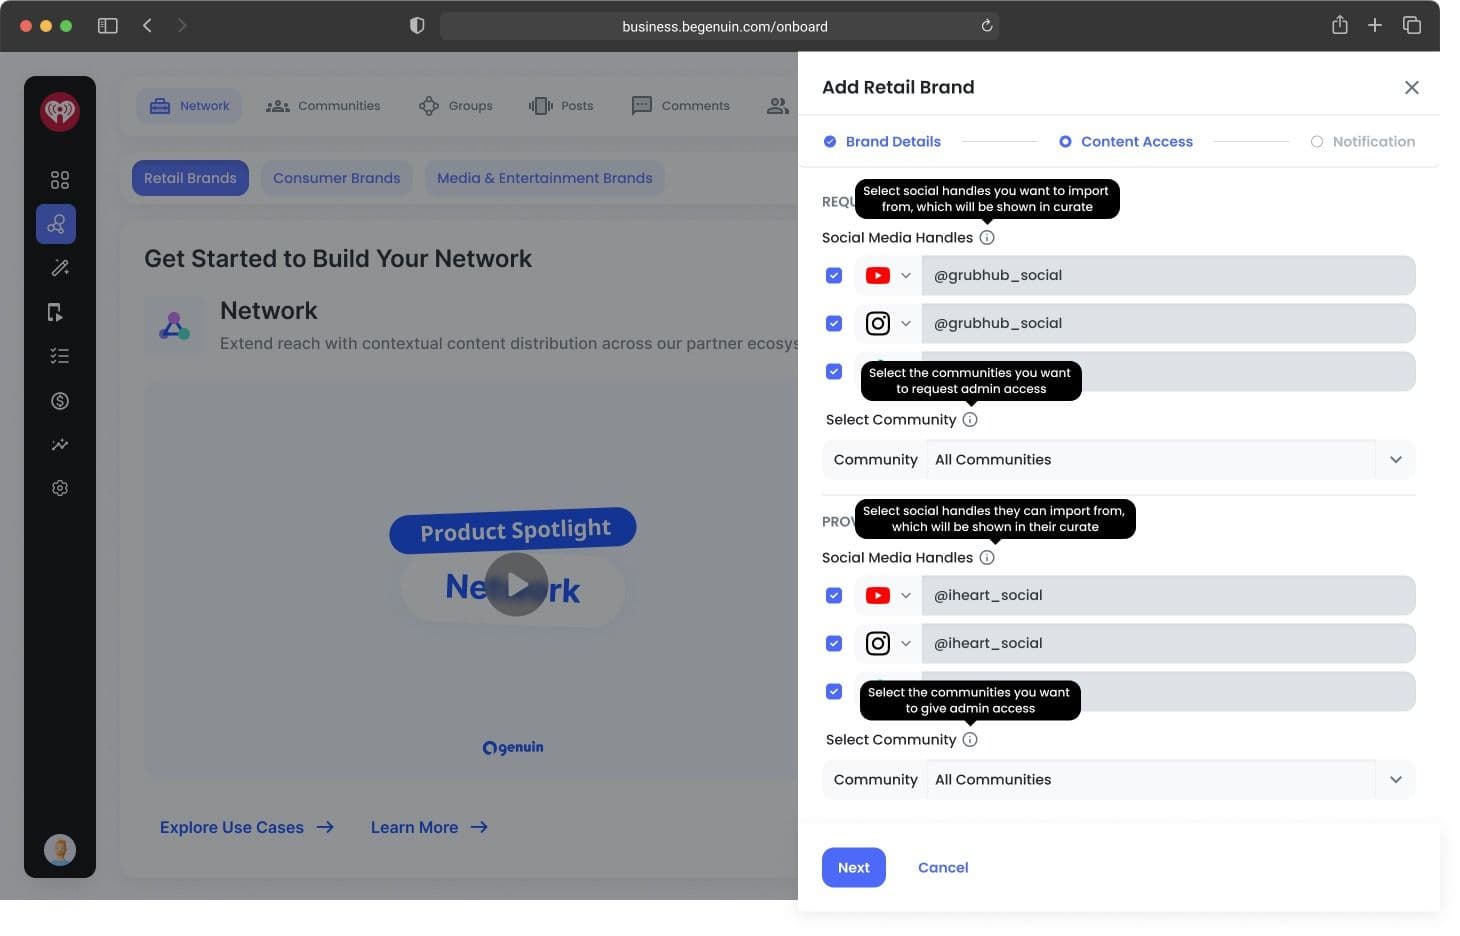The width and height of the screenshot is (1460, 936).
Task: Click the Instagram @iheart_social handle field
Action: pyautogui.click(x=1169, y=644)
